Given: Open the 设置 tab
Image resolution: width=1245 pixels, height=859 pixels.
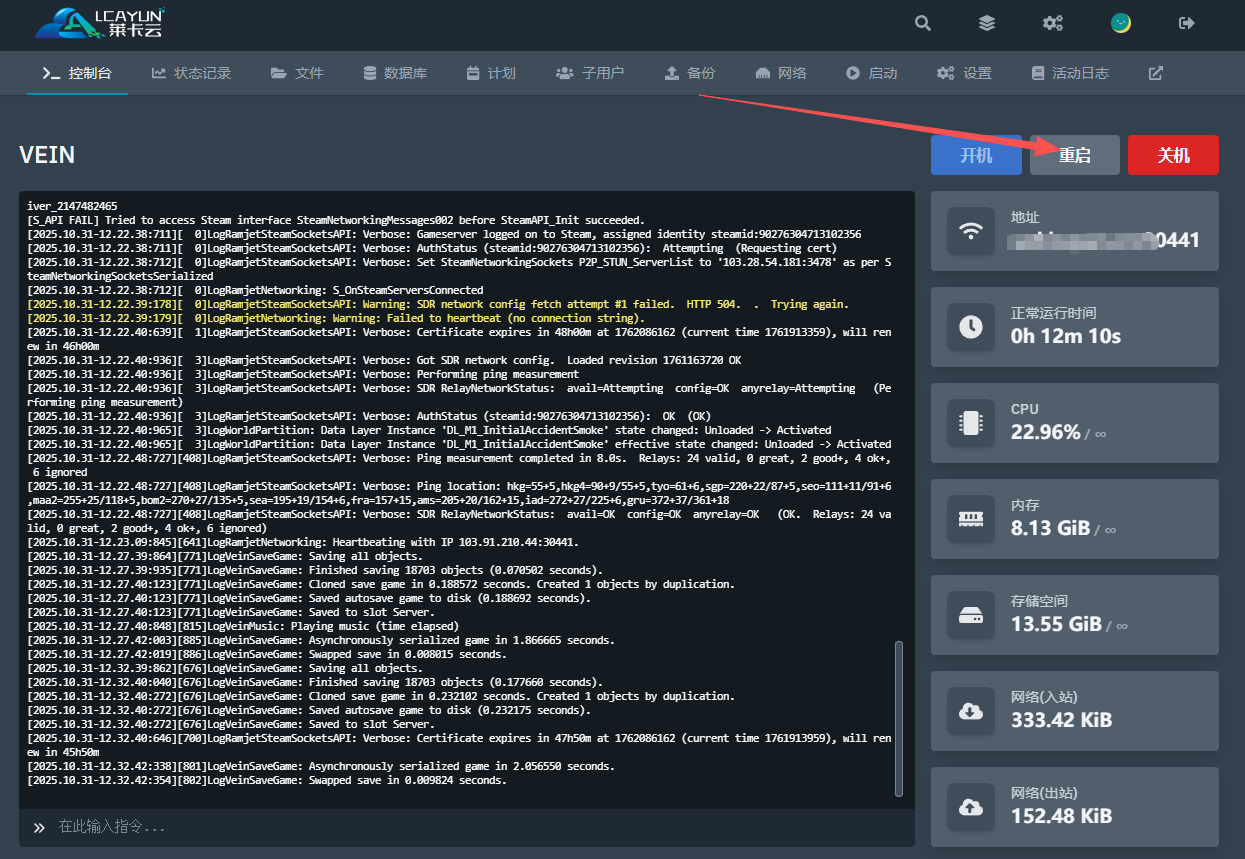Looking at the screenshot, I should coord(965,73).
